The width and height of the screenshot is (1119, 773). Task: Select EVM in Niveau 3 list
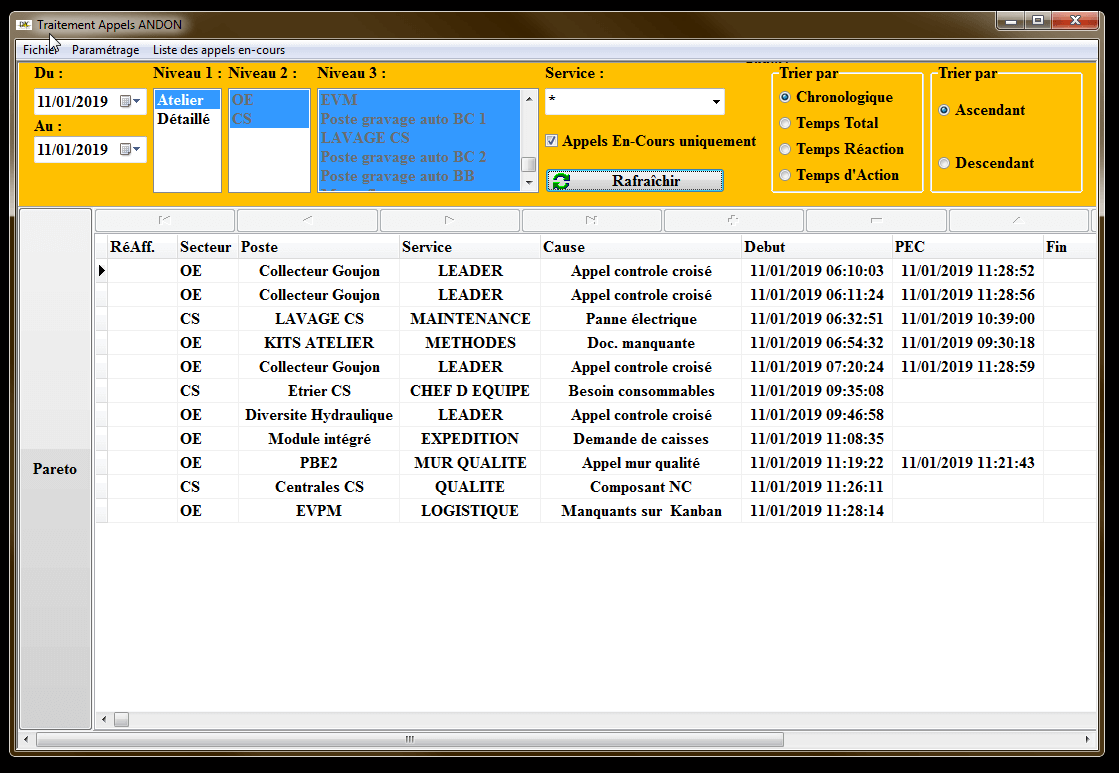pyautogui.click(x=420, y=100)
